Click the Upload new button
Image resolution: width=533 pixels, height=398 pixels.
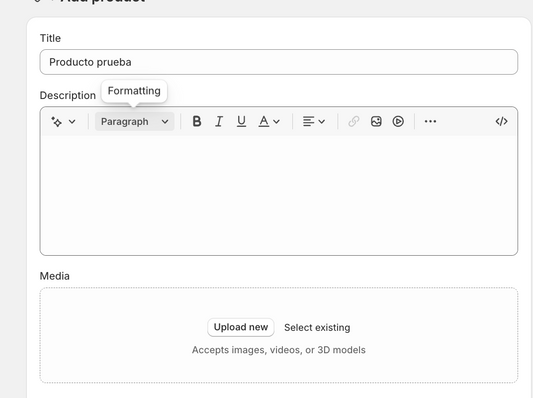coord(241,327)
